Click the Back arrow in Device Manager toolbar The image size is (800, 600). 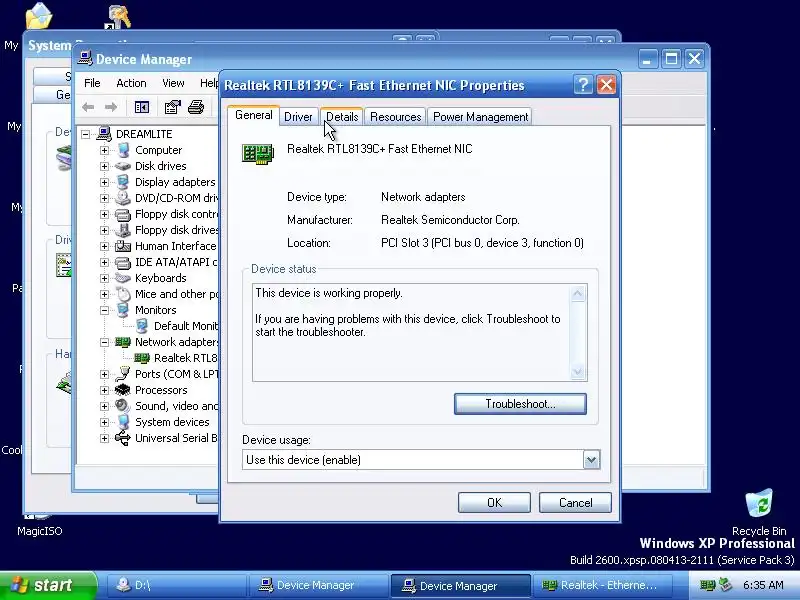pyautogui.click(x=88, y=107)
